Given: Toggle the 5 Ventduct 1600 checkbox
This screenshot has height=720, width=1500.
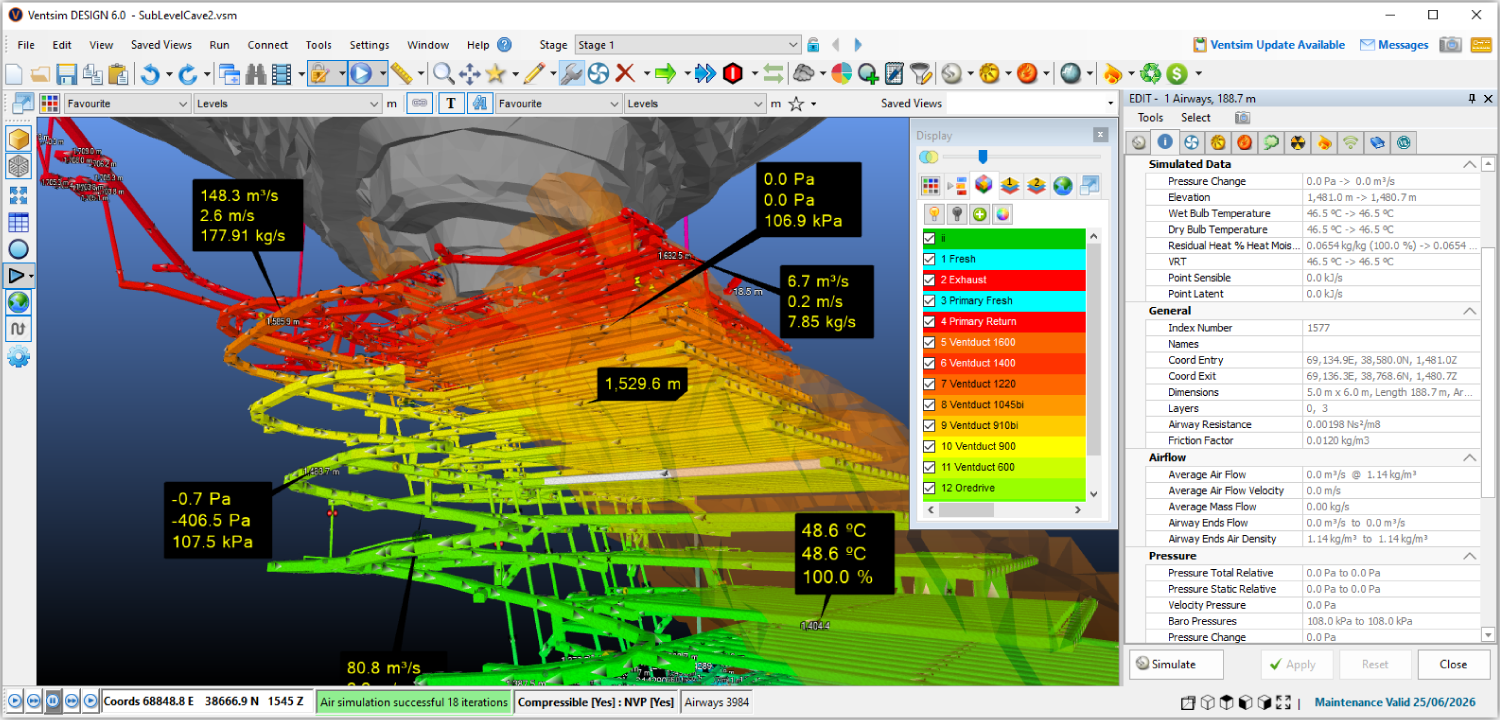Looking at the screenshot, I should click(930, 343).
